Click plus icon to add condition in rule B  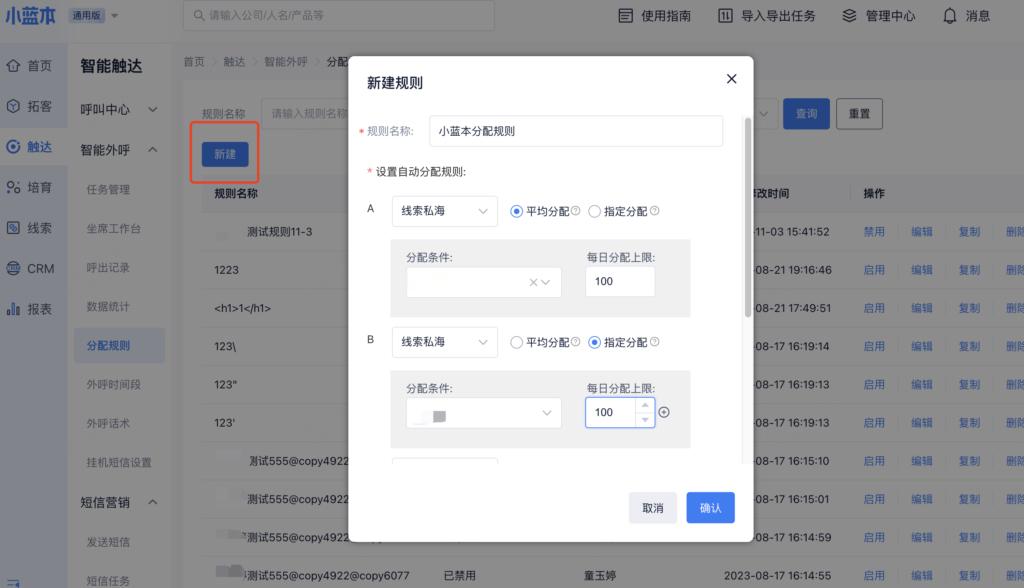[x=664, y=412]
